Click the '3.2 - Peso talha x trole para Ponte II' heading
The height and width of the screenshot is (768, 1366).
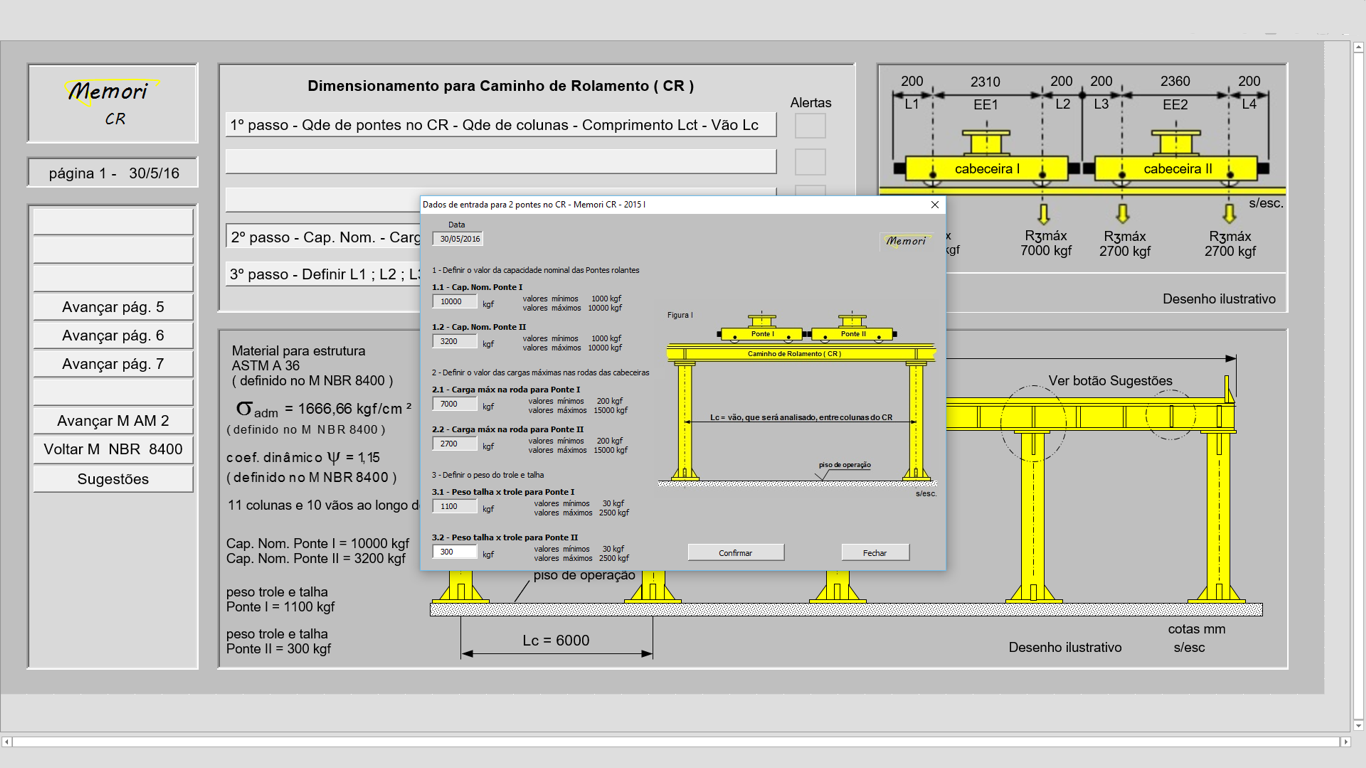[505, 537]
